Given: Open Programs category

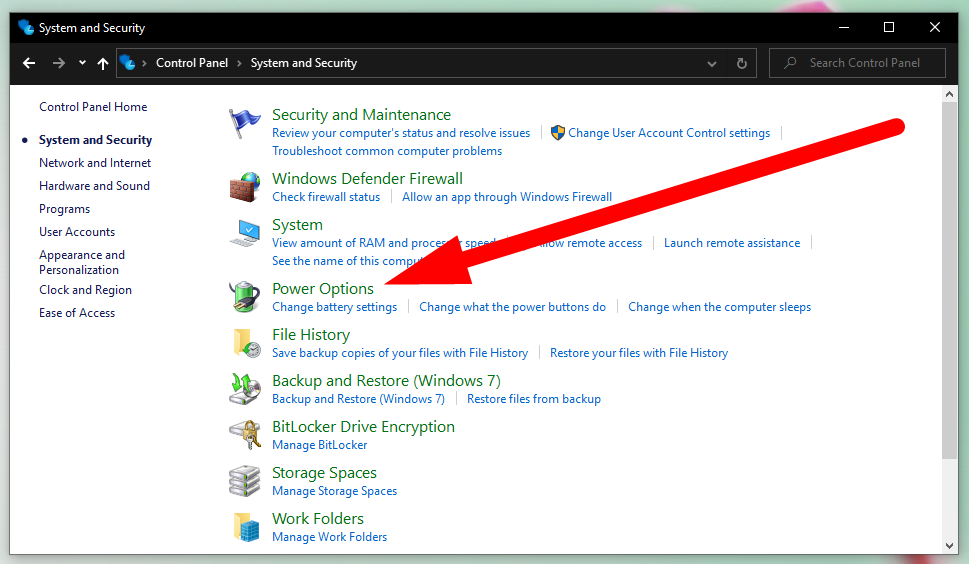Looking at the screenshot, I should click(x=64, y=209).
